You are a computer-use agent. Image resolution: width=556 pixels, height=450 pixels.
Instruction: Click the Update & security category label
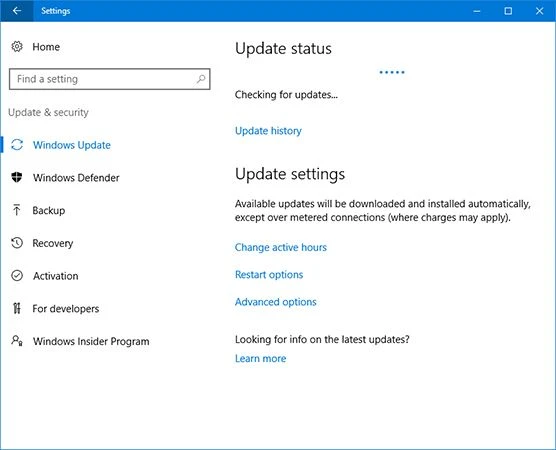pos(48,112)
